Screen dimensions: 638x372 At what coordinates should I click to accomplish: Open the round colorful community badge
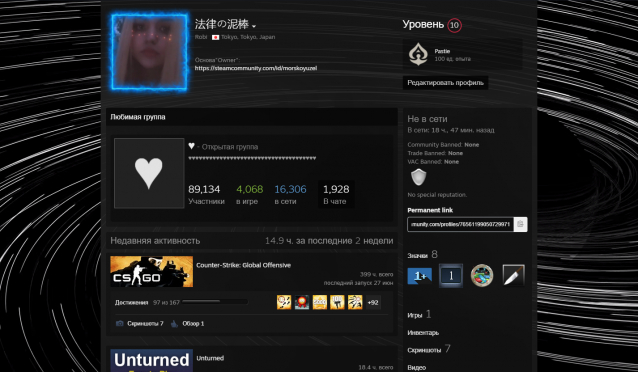[482, 275]
